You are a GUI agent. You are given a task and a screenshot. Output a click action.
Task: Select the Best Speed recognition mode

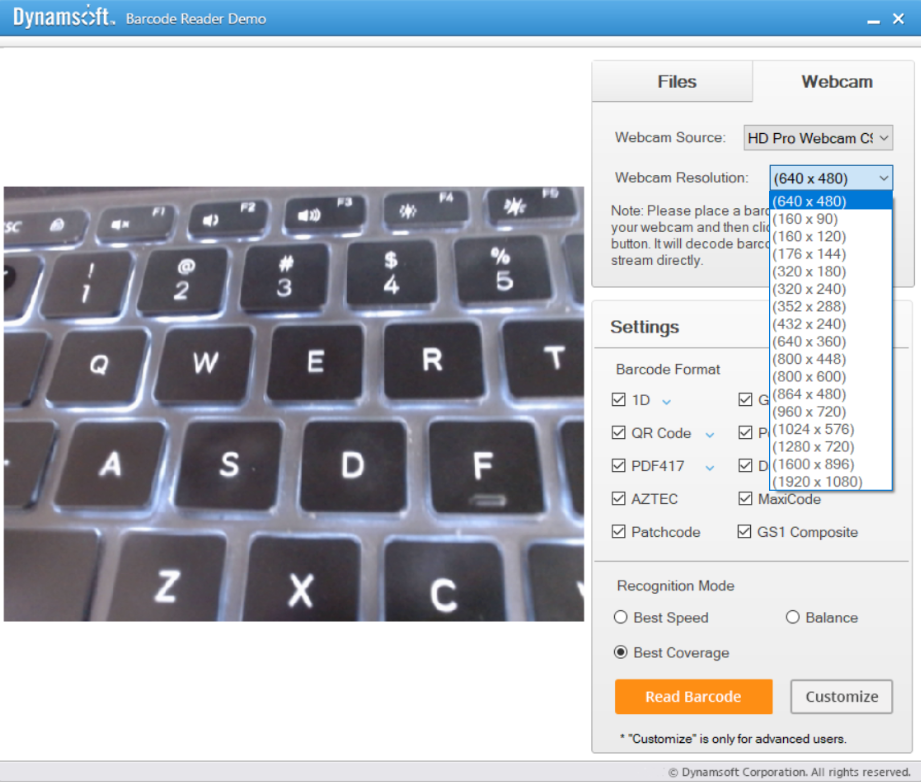click(619, 618)
